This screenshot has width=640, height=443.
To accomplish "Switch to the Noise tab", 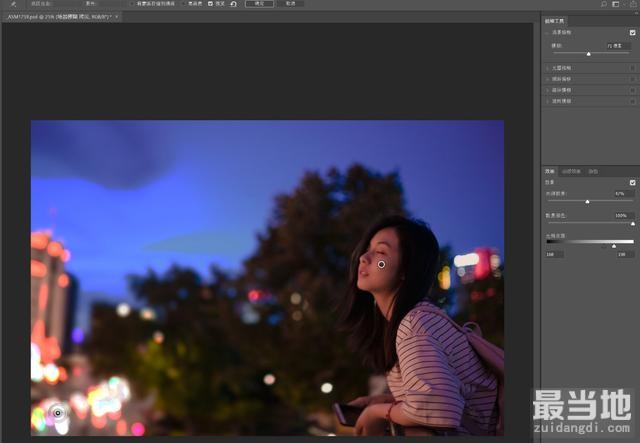I will (593, 171).
